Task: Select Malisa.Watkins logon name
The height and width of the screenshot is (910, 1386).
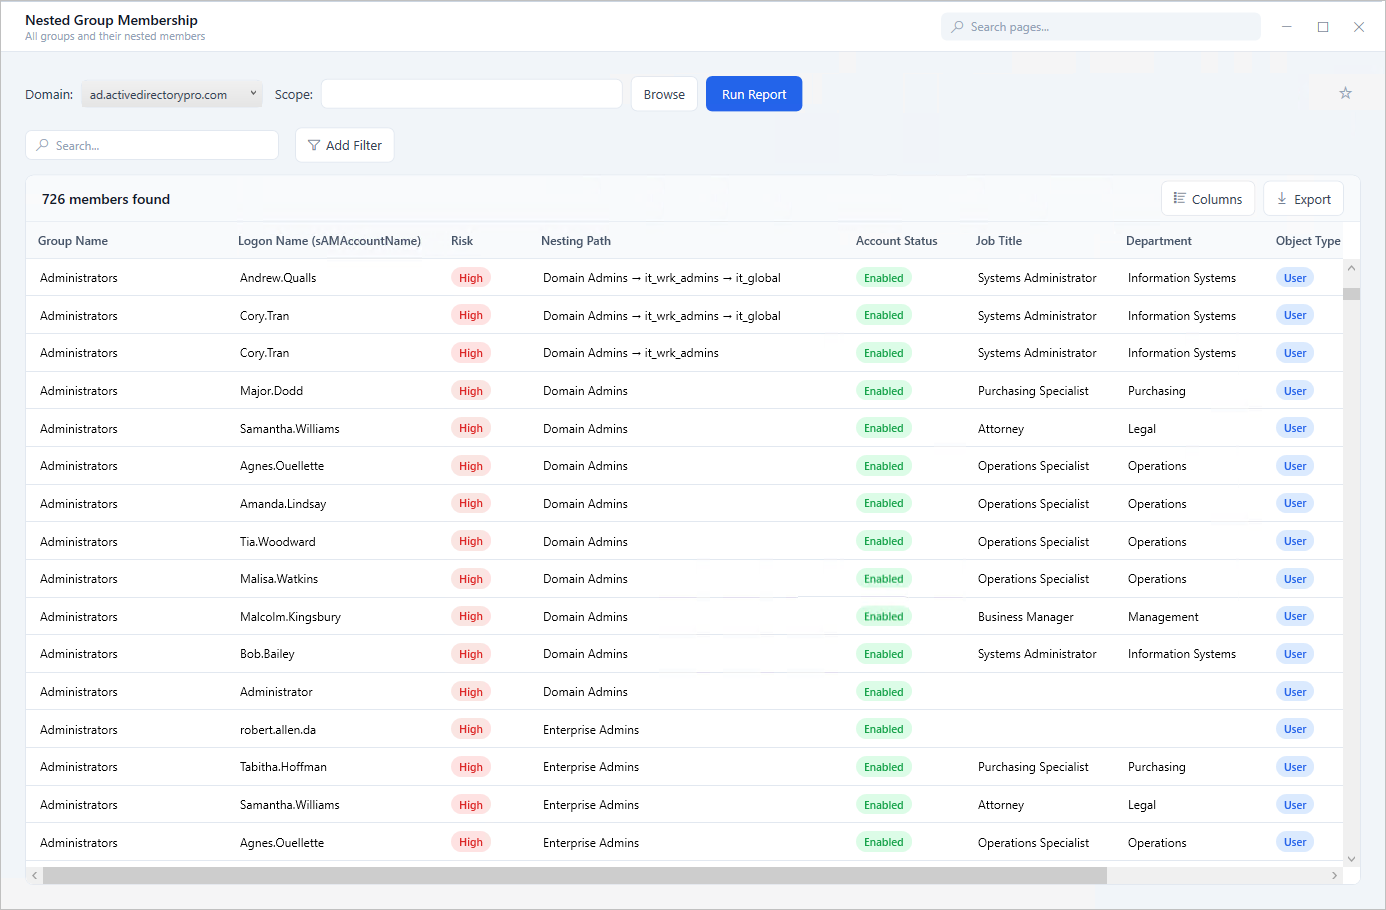Action: [279, 579]
